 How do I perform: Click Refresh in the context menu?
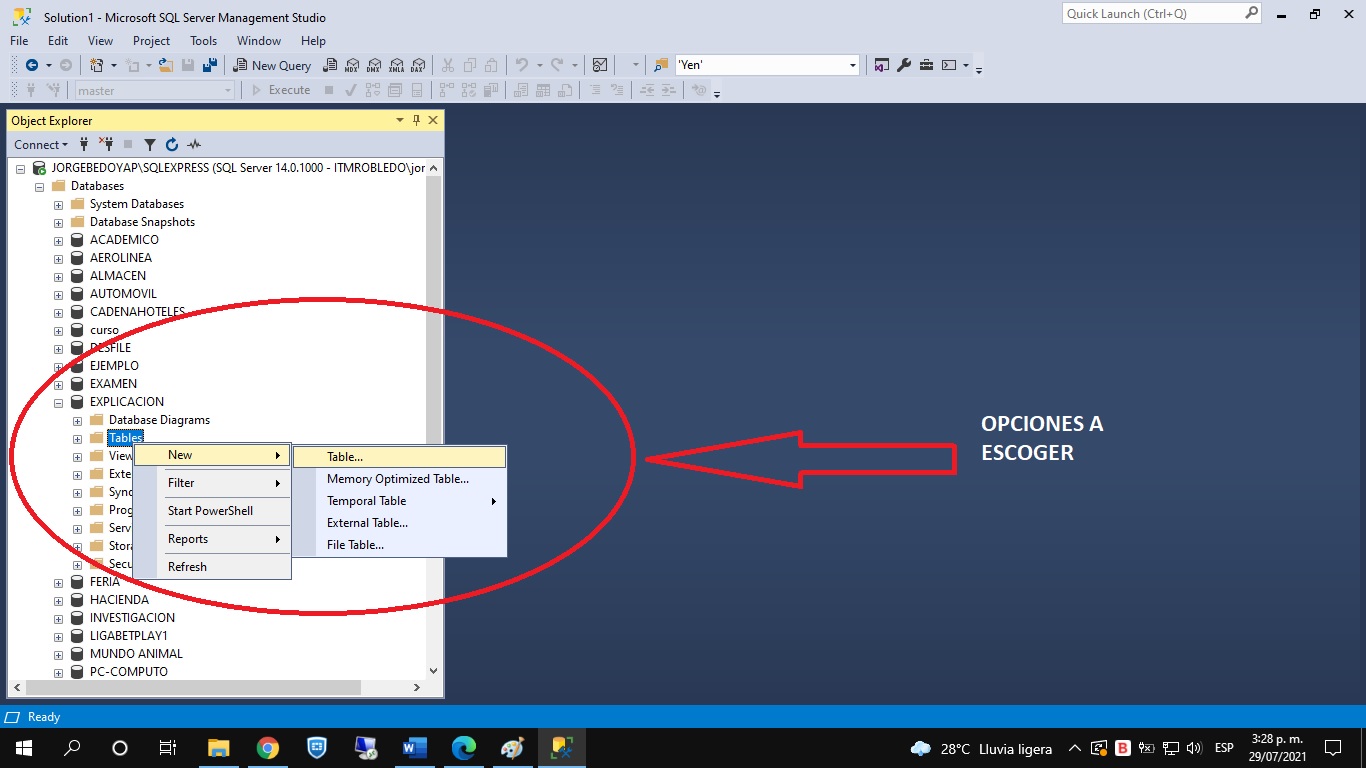click(x=212, y=567)
